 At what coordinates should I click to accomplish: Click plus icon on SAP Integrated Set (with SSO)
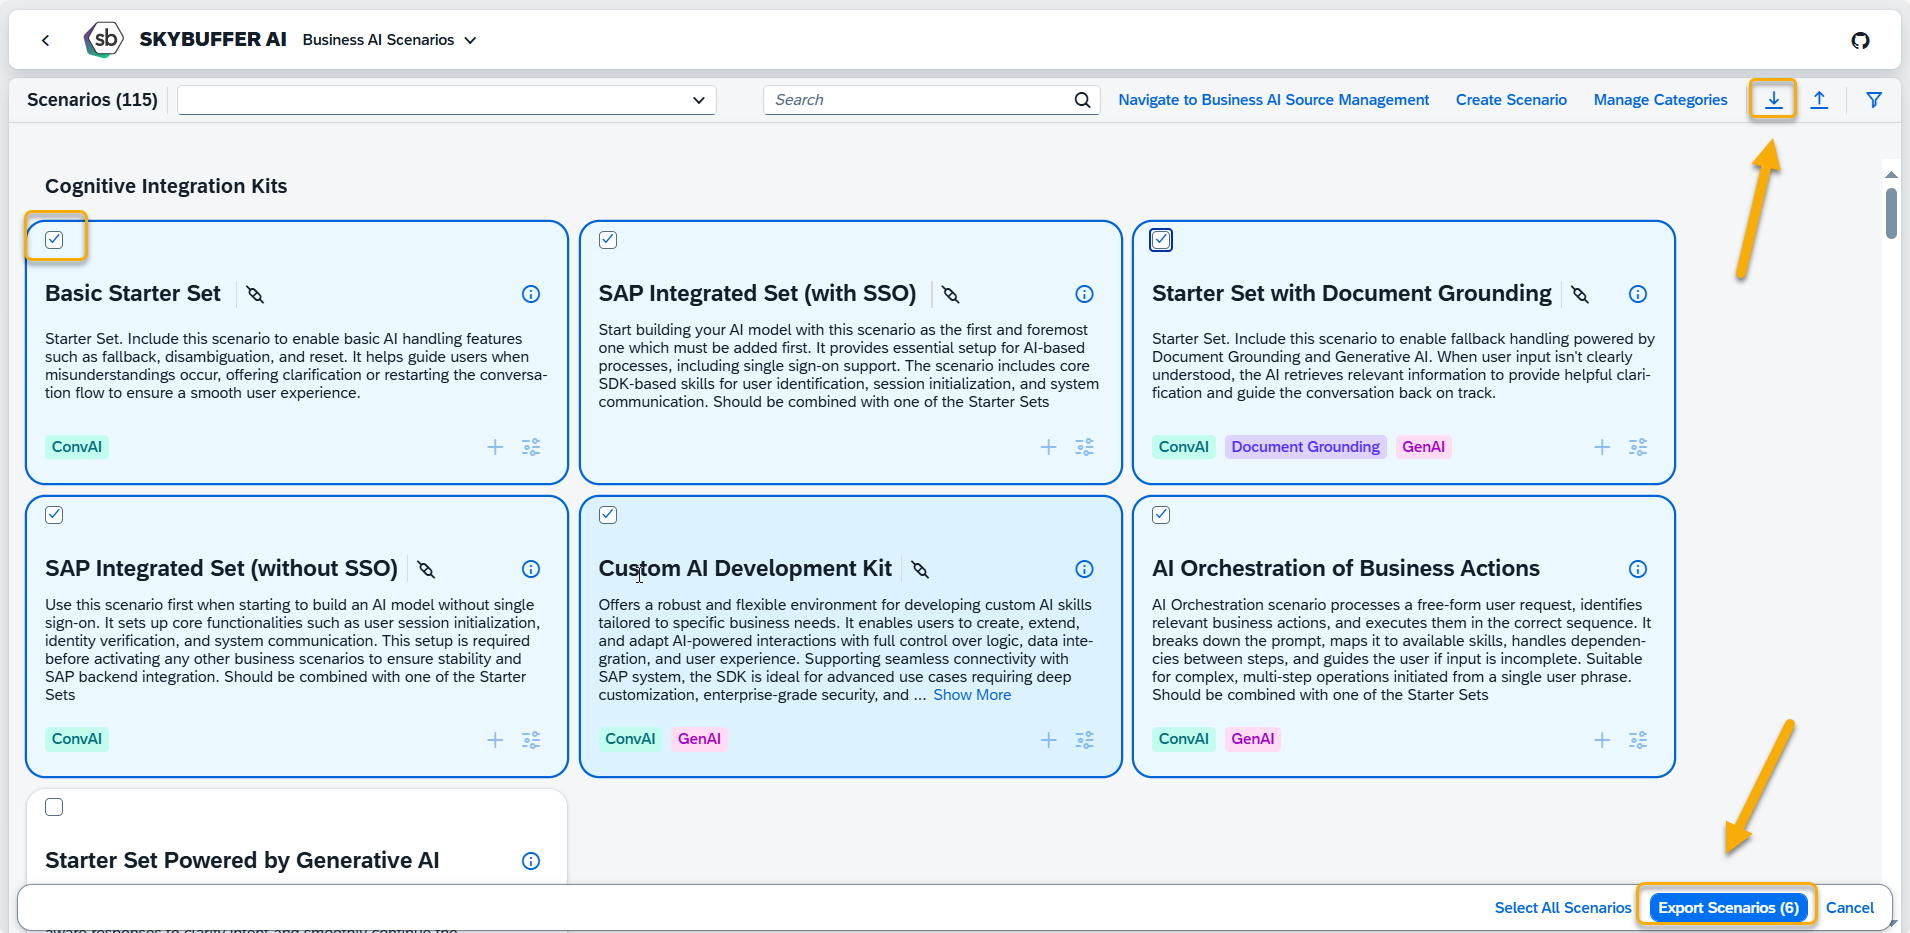pos(1048,447)
